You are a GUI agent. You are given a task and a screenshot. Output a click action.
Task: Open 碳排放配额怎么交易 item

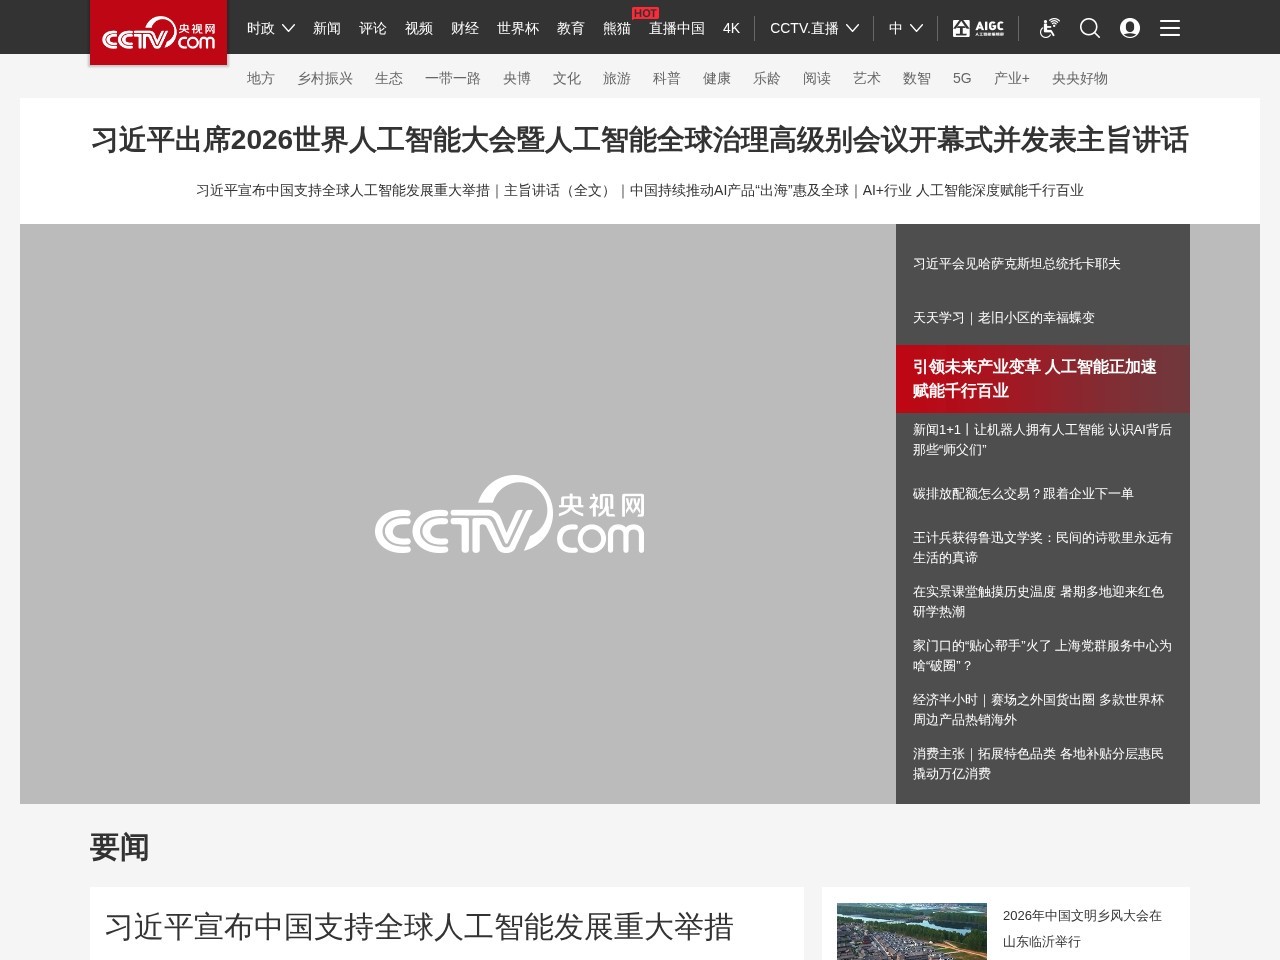coord(1023,494)
